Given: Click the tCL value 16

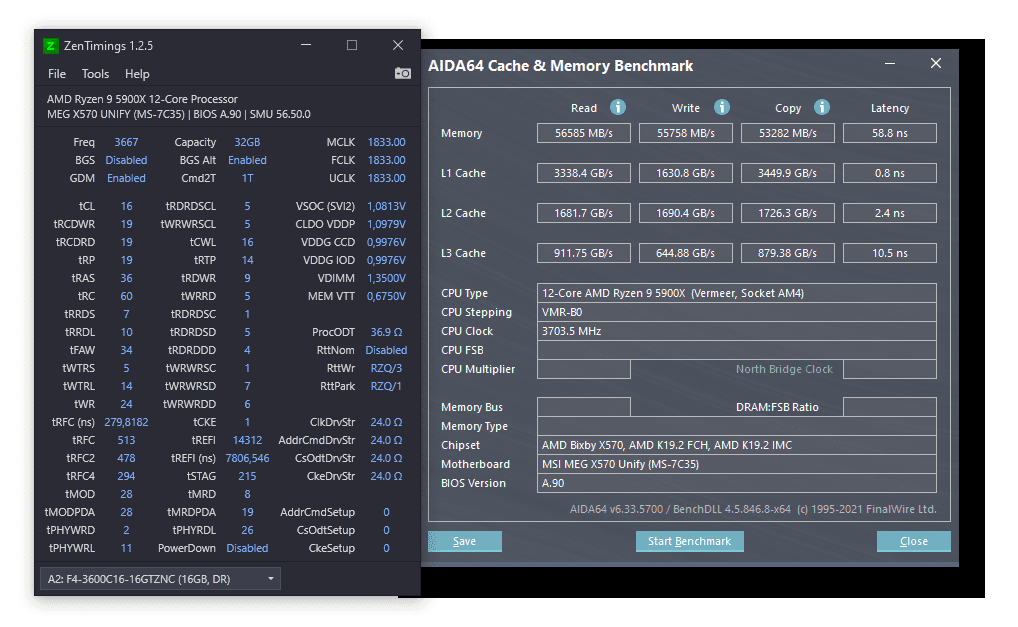Looking at the screenshot, I should (126, 206).
